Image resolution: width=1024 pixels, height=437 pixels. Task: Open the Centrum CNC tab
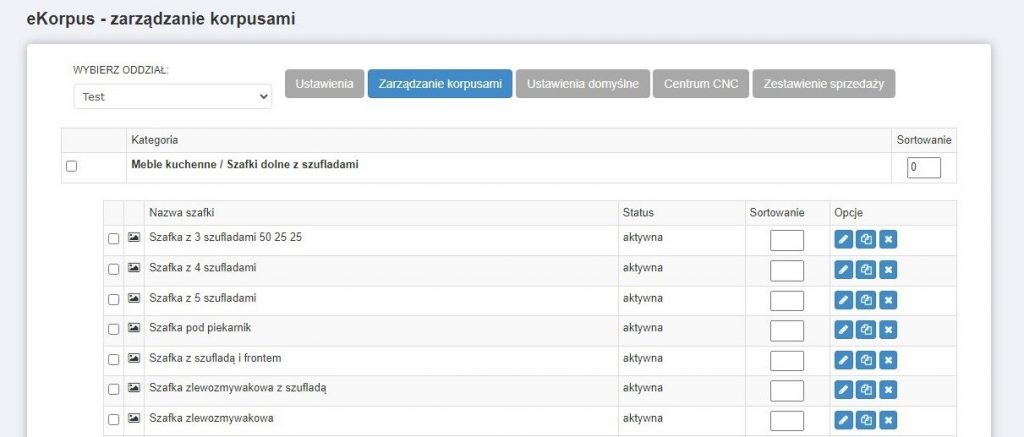coord(700,84)
